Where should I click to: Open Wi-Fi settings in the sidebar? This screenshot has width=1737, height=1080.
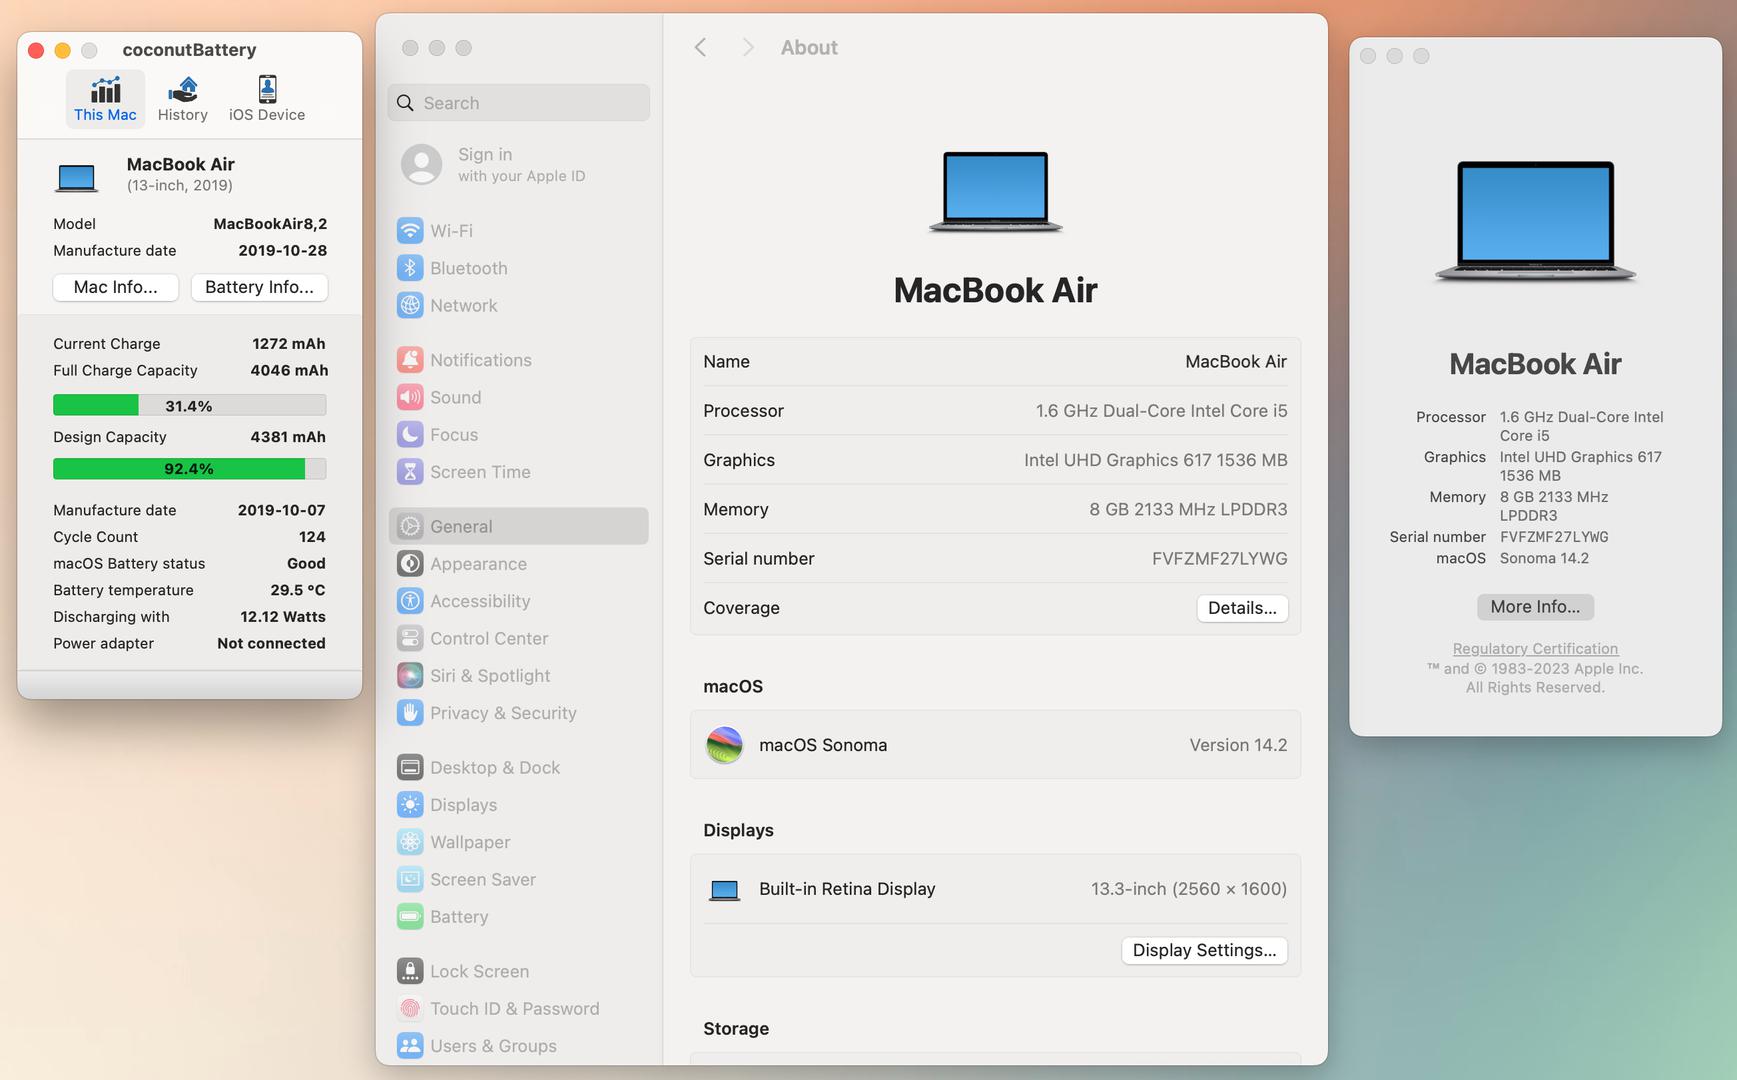[451, 231]
